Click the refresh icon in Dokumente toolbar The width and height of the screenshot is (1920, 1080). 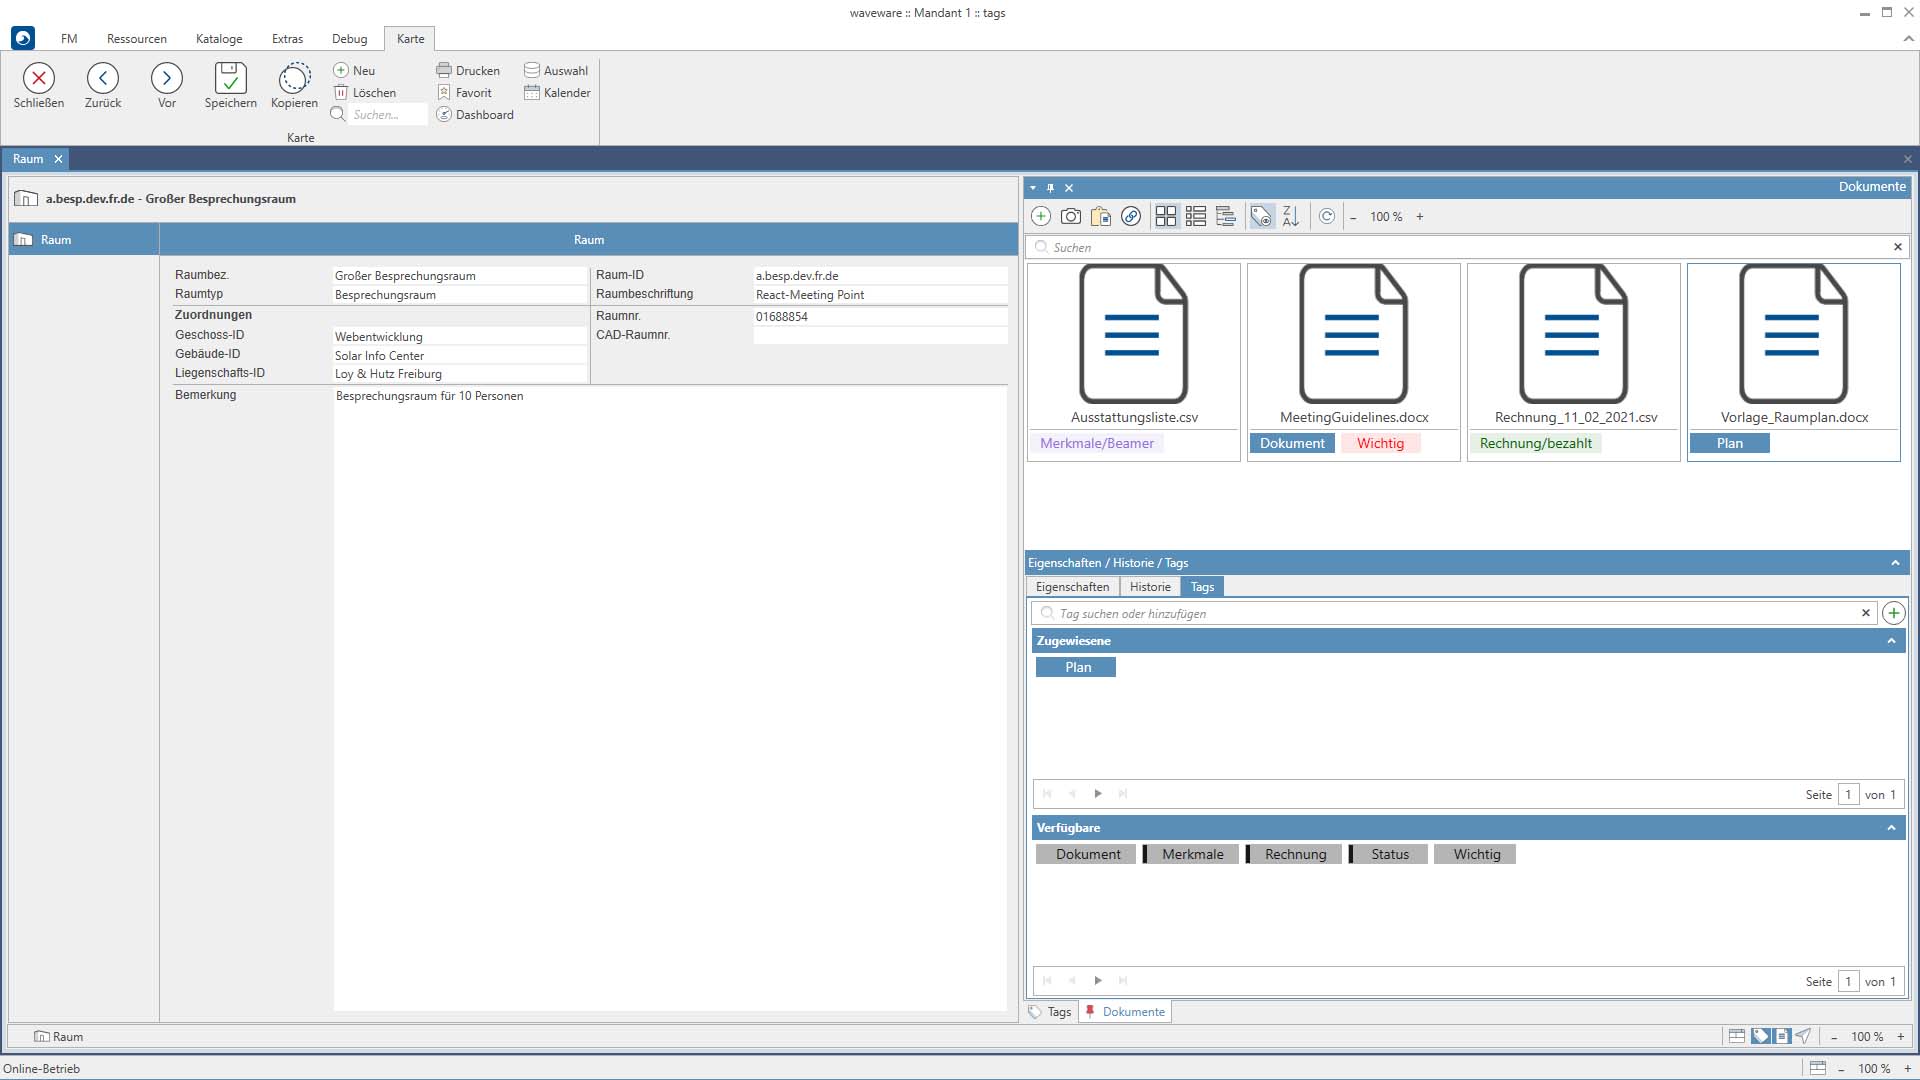coord(1326,216)
